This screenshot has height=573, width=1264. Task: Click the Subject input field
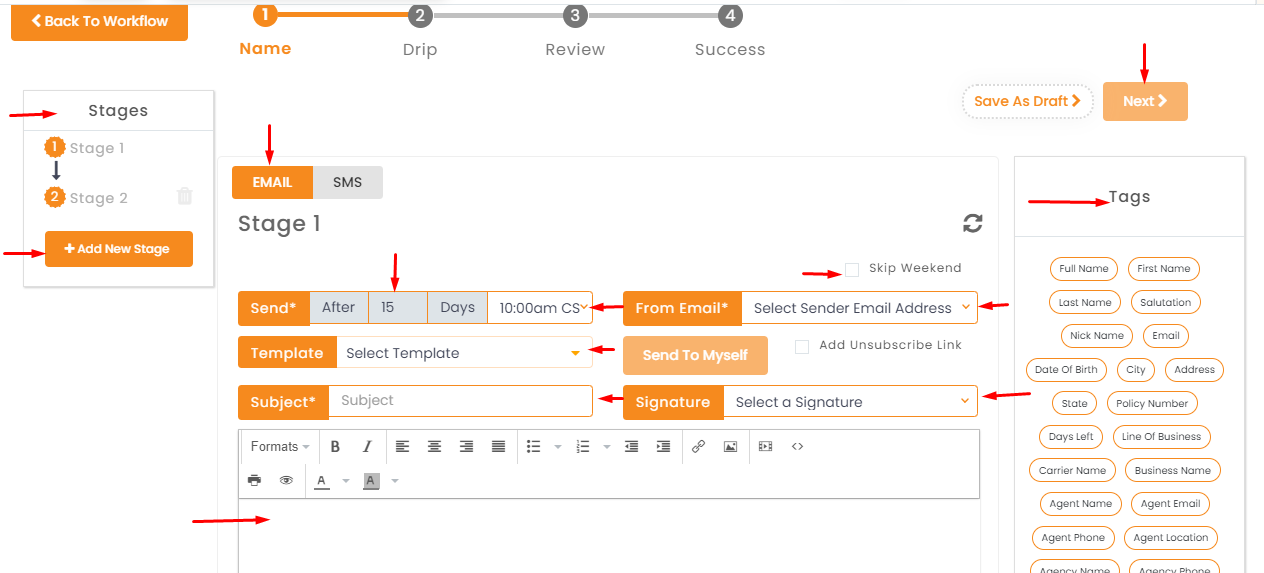pos(460,401)
